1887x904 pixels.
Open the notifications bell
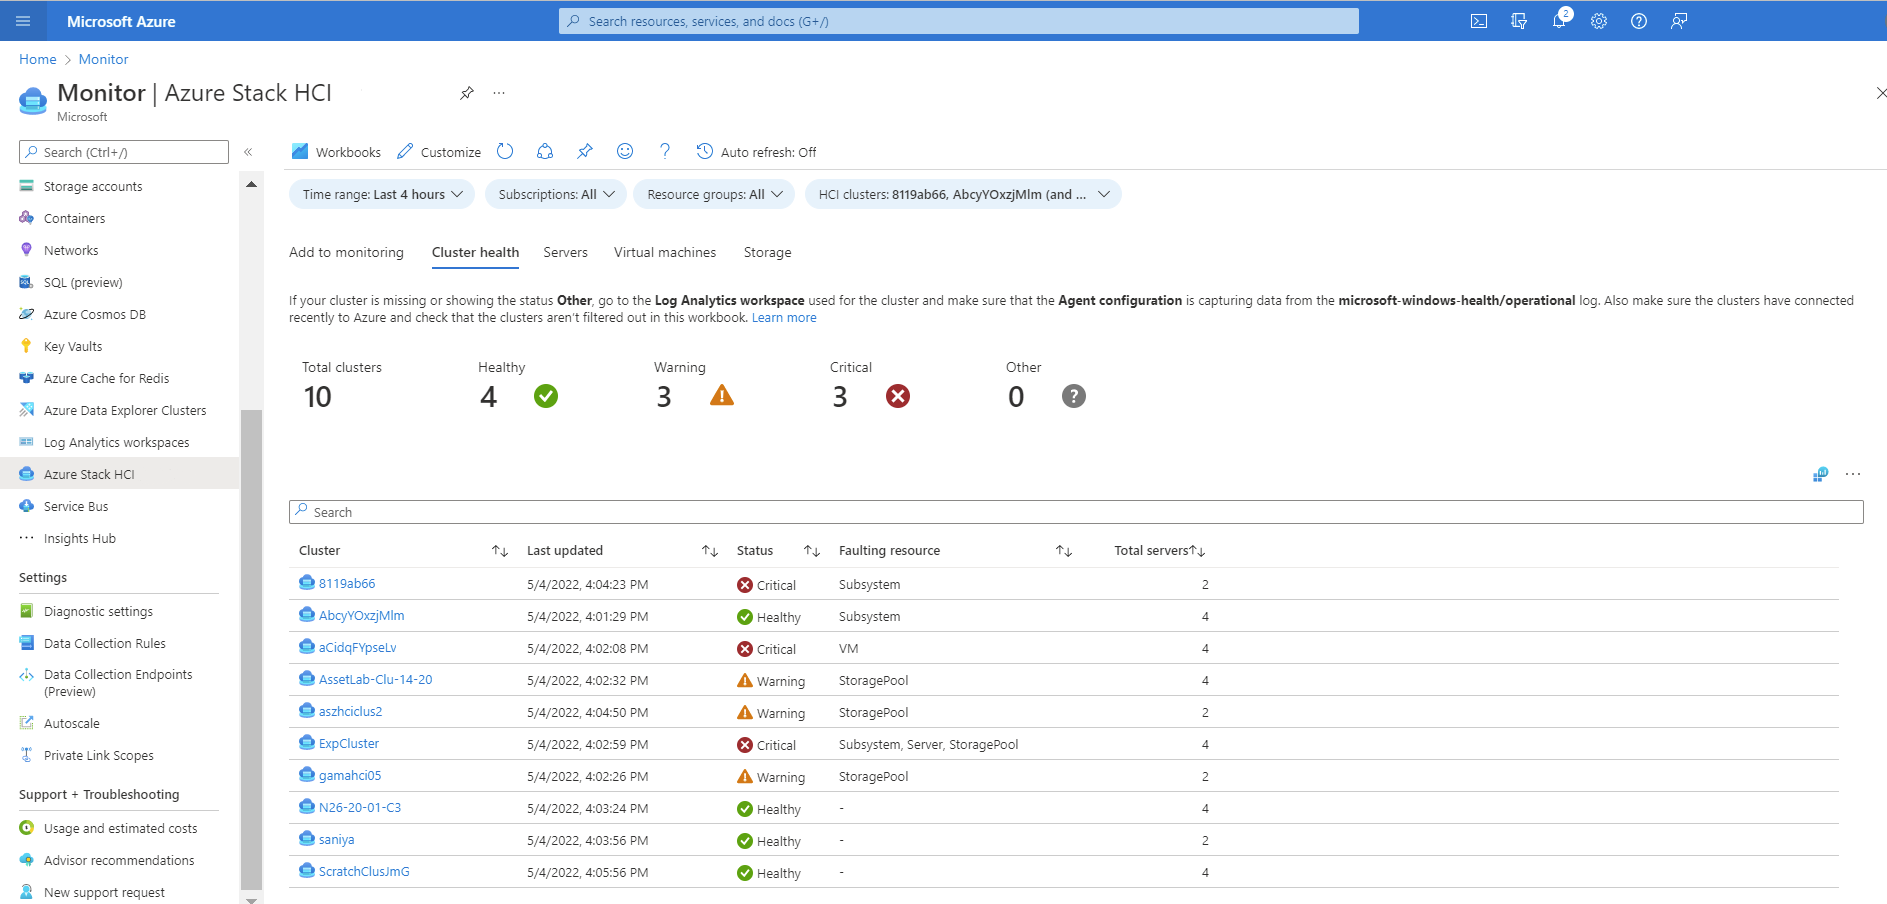1558,20
